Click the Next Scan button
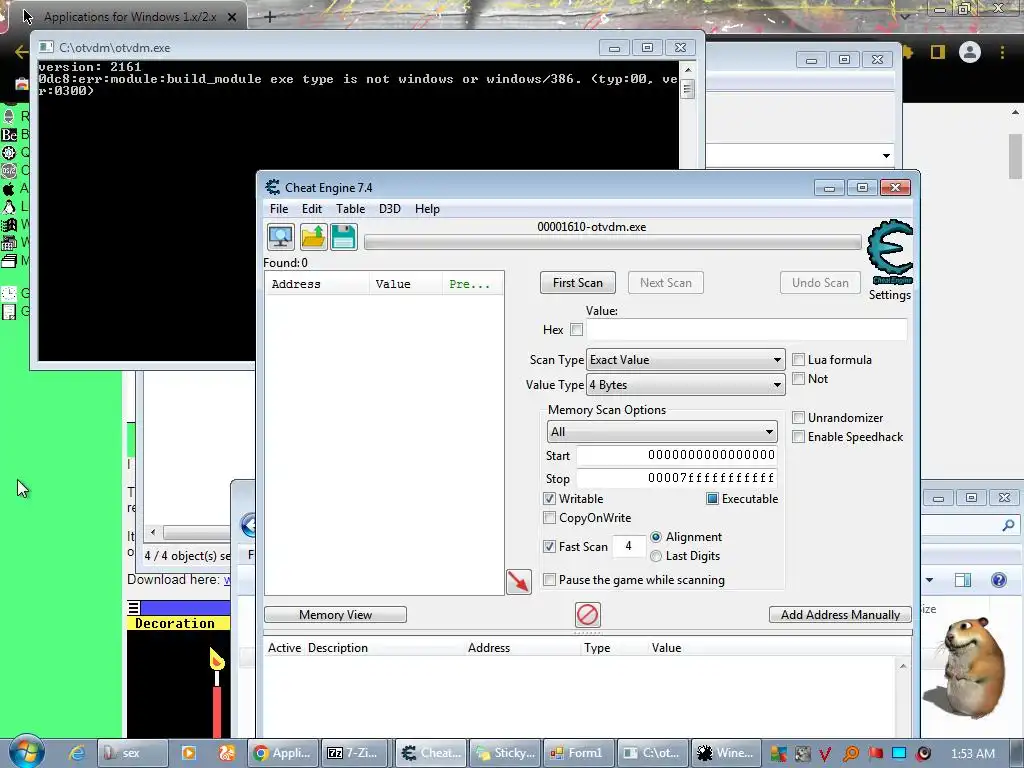Screen dimensions: 1024x768 tap(665, 283)
